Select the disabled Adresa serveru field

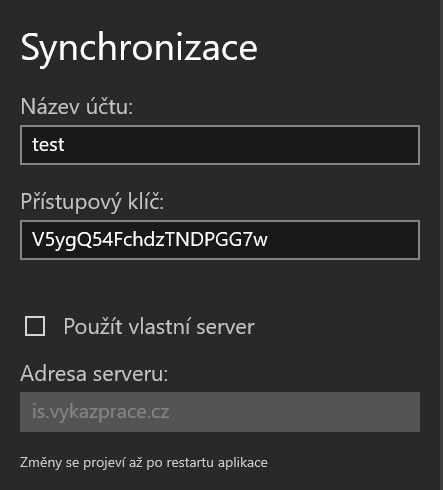220,412
